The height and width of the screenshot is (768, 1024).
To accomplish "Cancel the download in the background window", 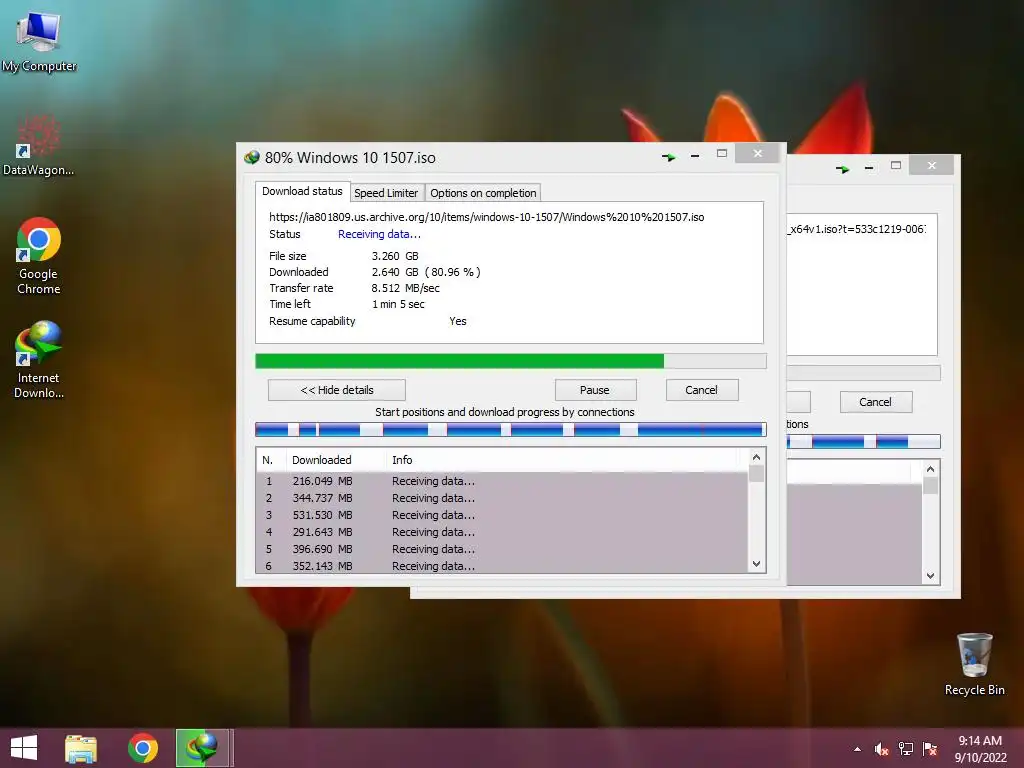I will [x=875, y=402].
